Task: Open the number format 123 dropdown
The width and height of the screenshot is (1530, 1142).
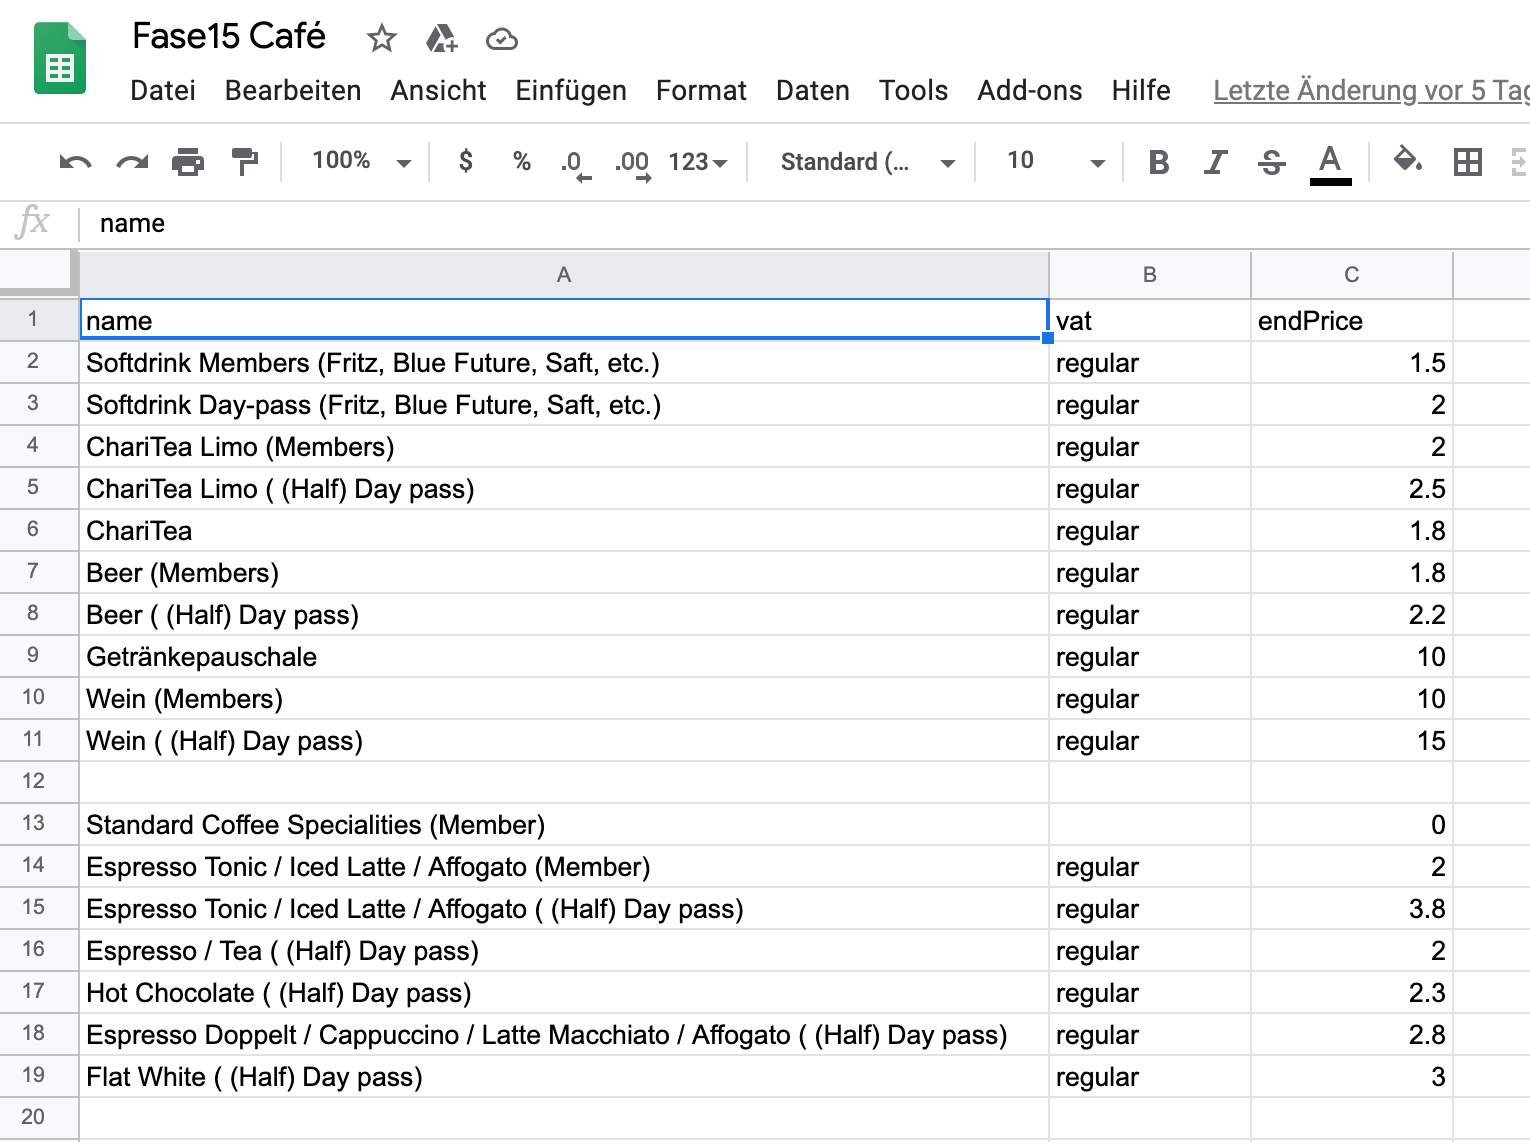Action: pyautogui.click(x=699, y=161)
